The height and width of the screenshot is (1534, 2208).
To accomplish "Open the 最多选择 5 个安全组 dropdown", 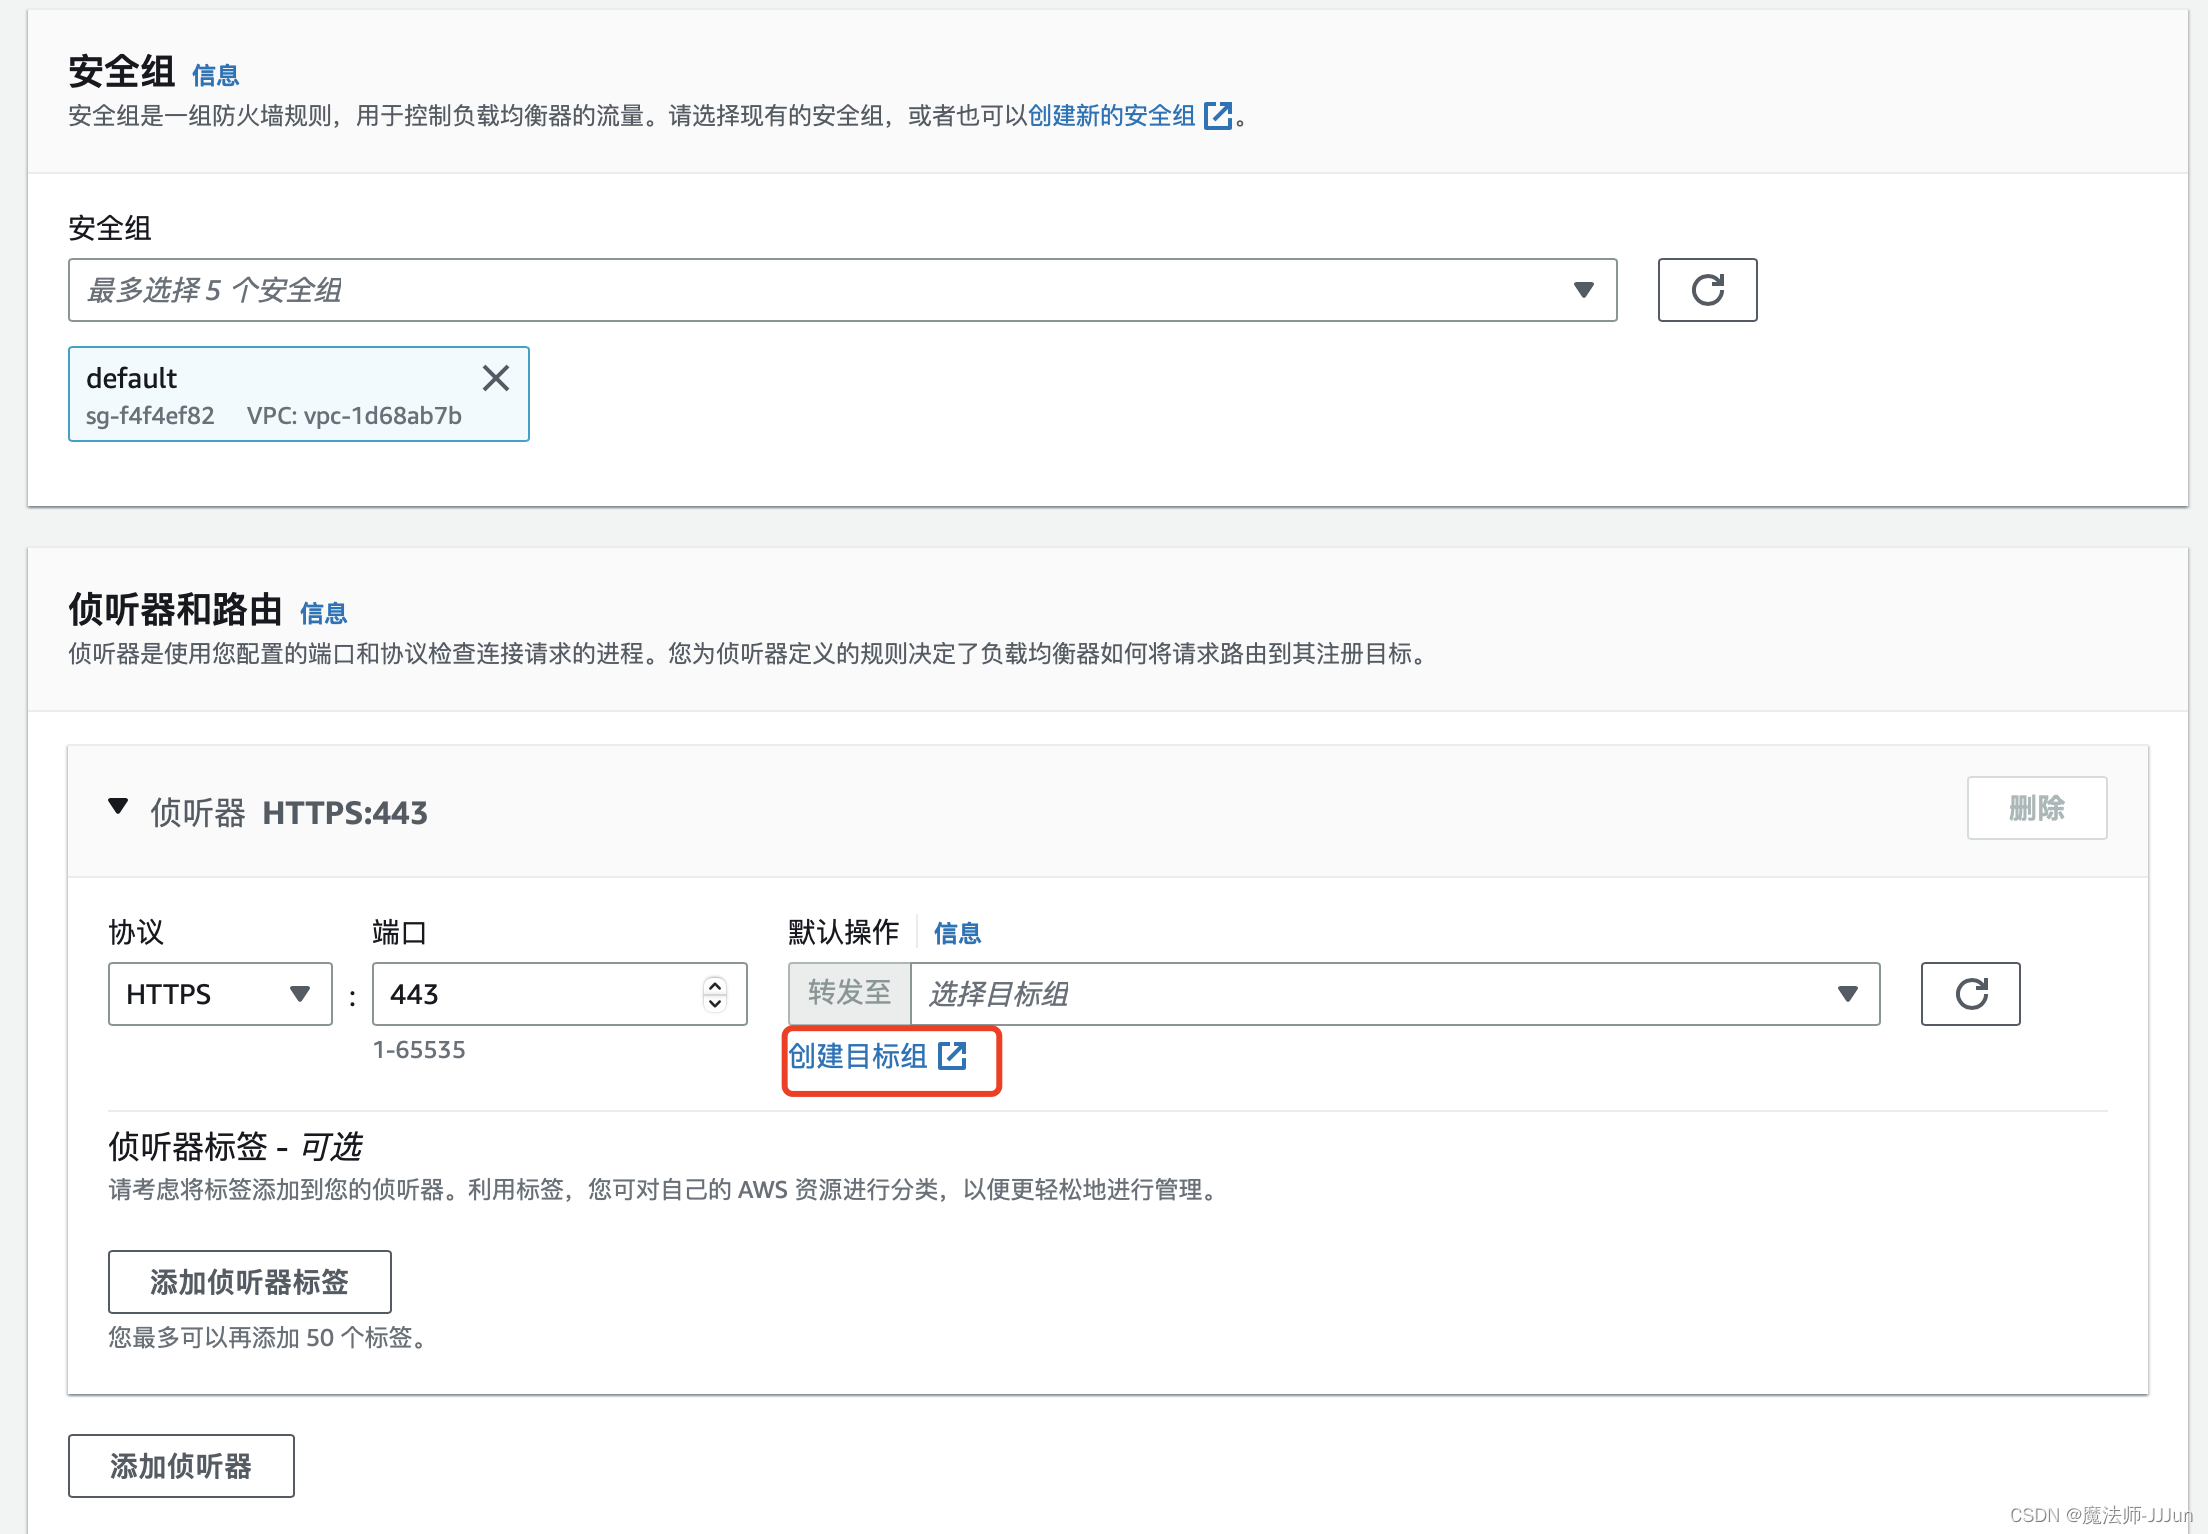I will (x=842, y=290).
